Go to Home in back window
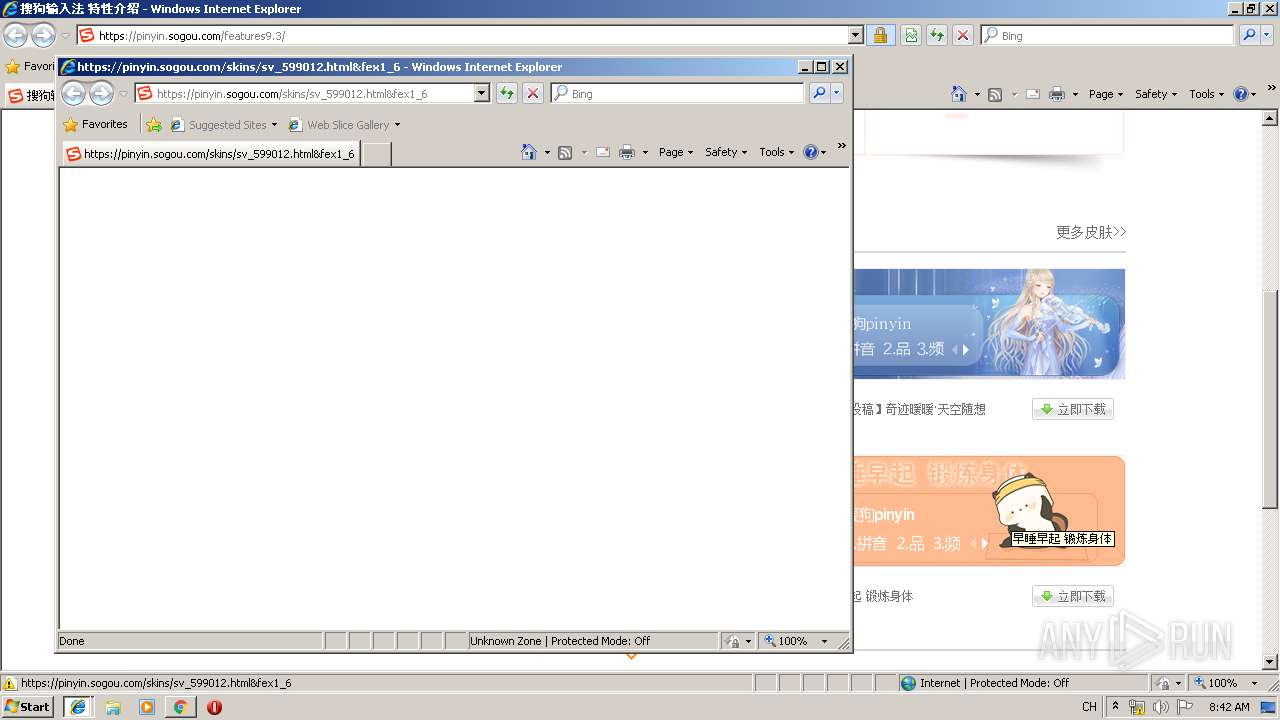Image resolution: width=1280 pixels, height=720 pixels. tap(959, 94)
